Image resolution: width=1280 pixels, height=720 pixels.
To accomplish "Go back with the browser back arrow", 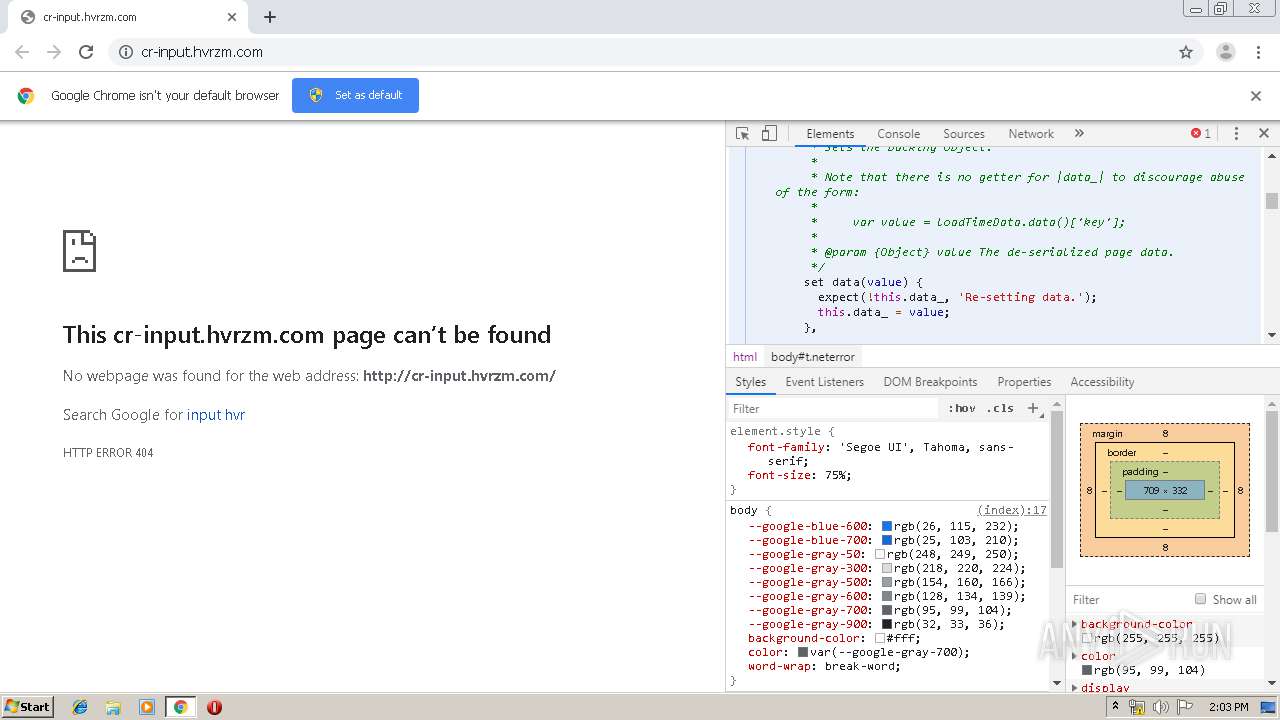I will [x=22, y=52].
